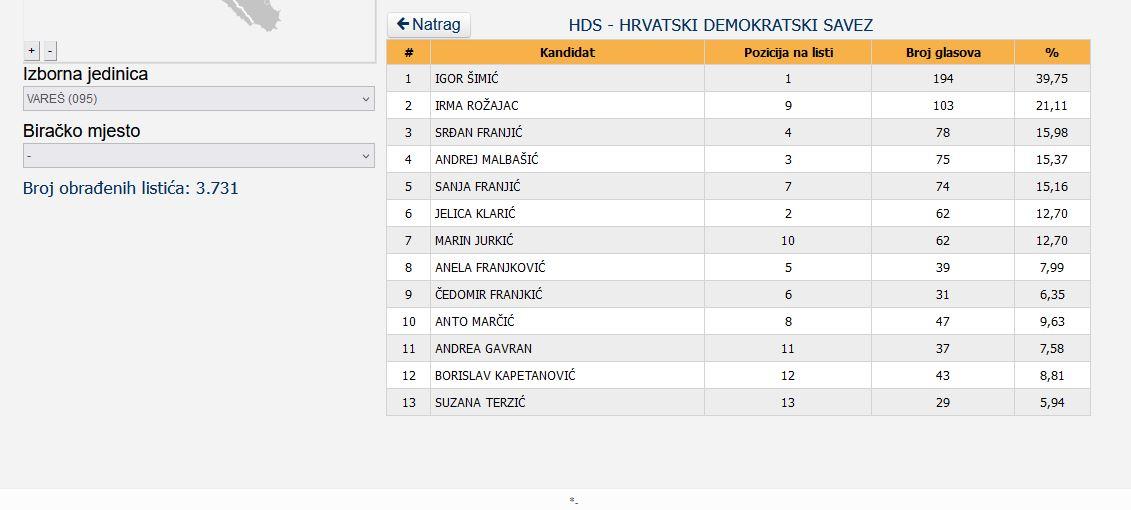Screen dimensions: 1131x510
Task: Select the IGOR ŠIMIĆ candidate row
Action: point(739,79)
